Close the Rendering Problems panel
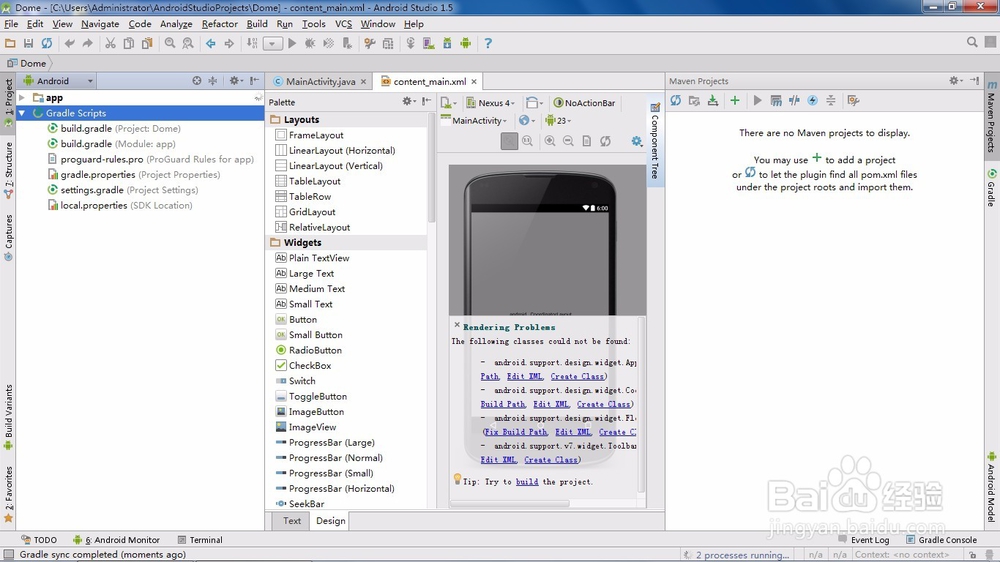Screen dimensions: 1000x562 [457, 325]
